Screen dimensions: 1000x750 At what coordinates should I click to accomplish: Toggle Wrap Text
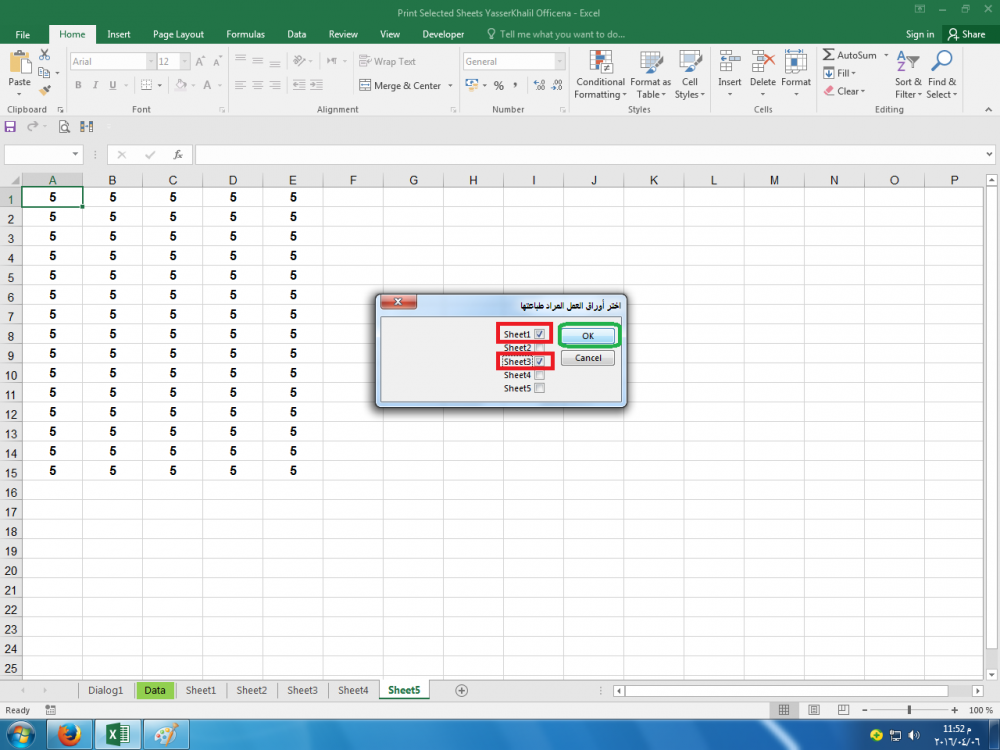pos(387,61)
